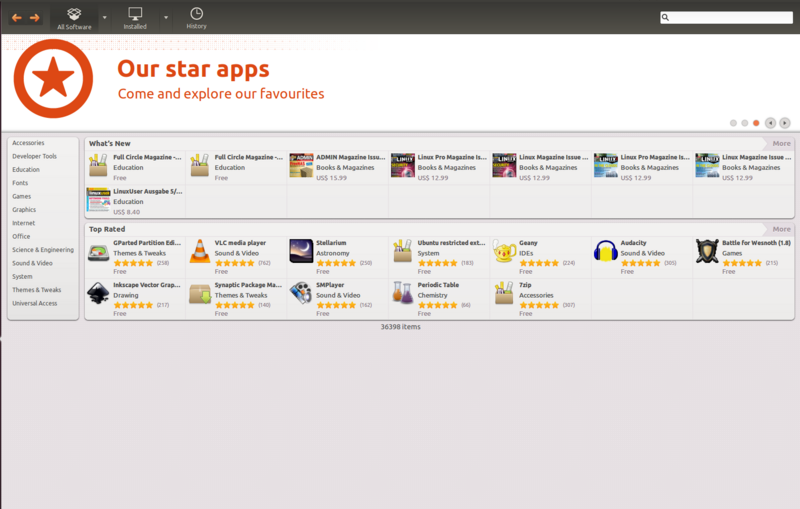Open the Inkscape Vector Graphics icon
800x509 pixels.
98,293
